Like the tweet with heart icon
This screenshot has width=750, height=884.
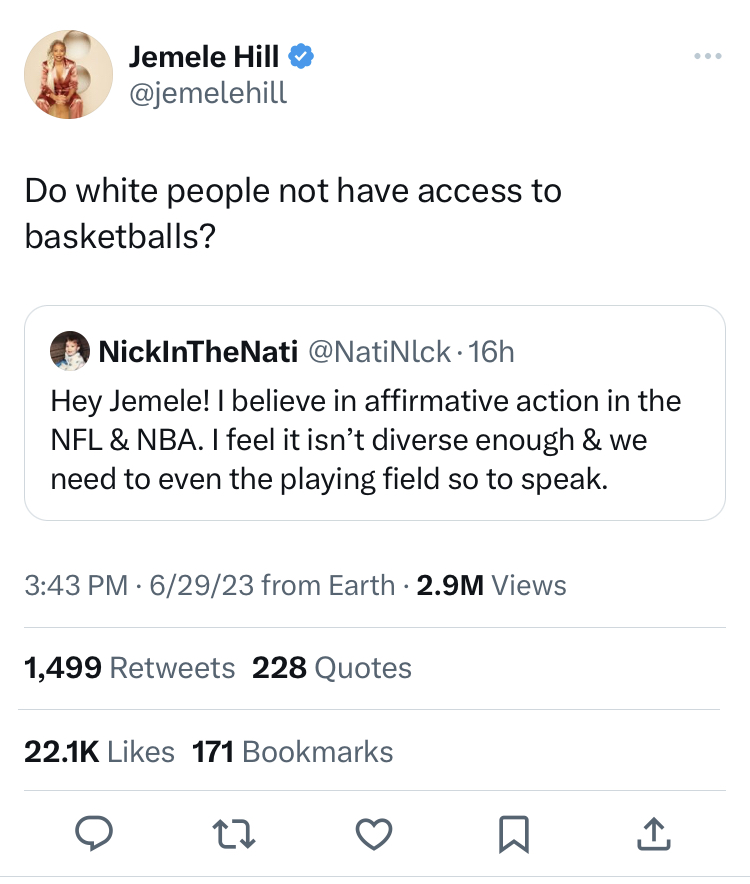point(375,833)
